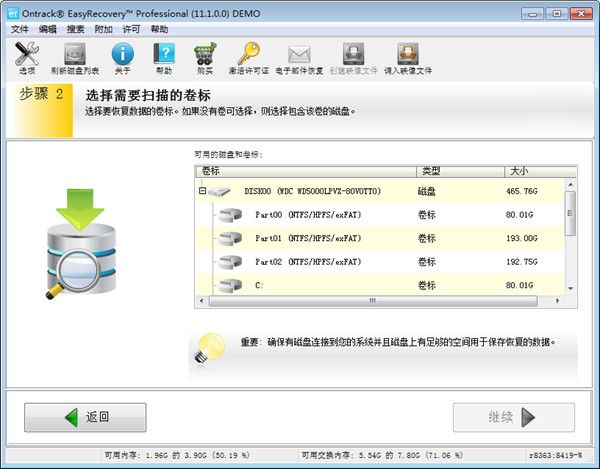Select the row Part01 (NTFS/HPFS/exFAT)
The width and height of the screenshot is (600, 469).
coord(380,238)
